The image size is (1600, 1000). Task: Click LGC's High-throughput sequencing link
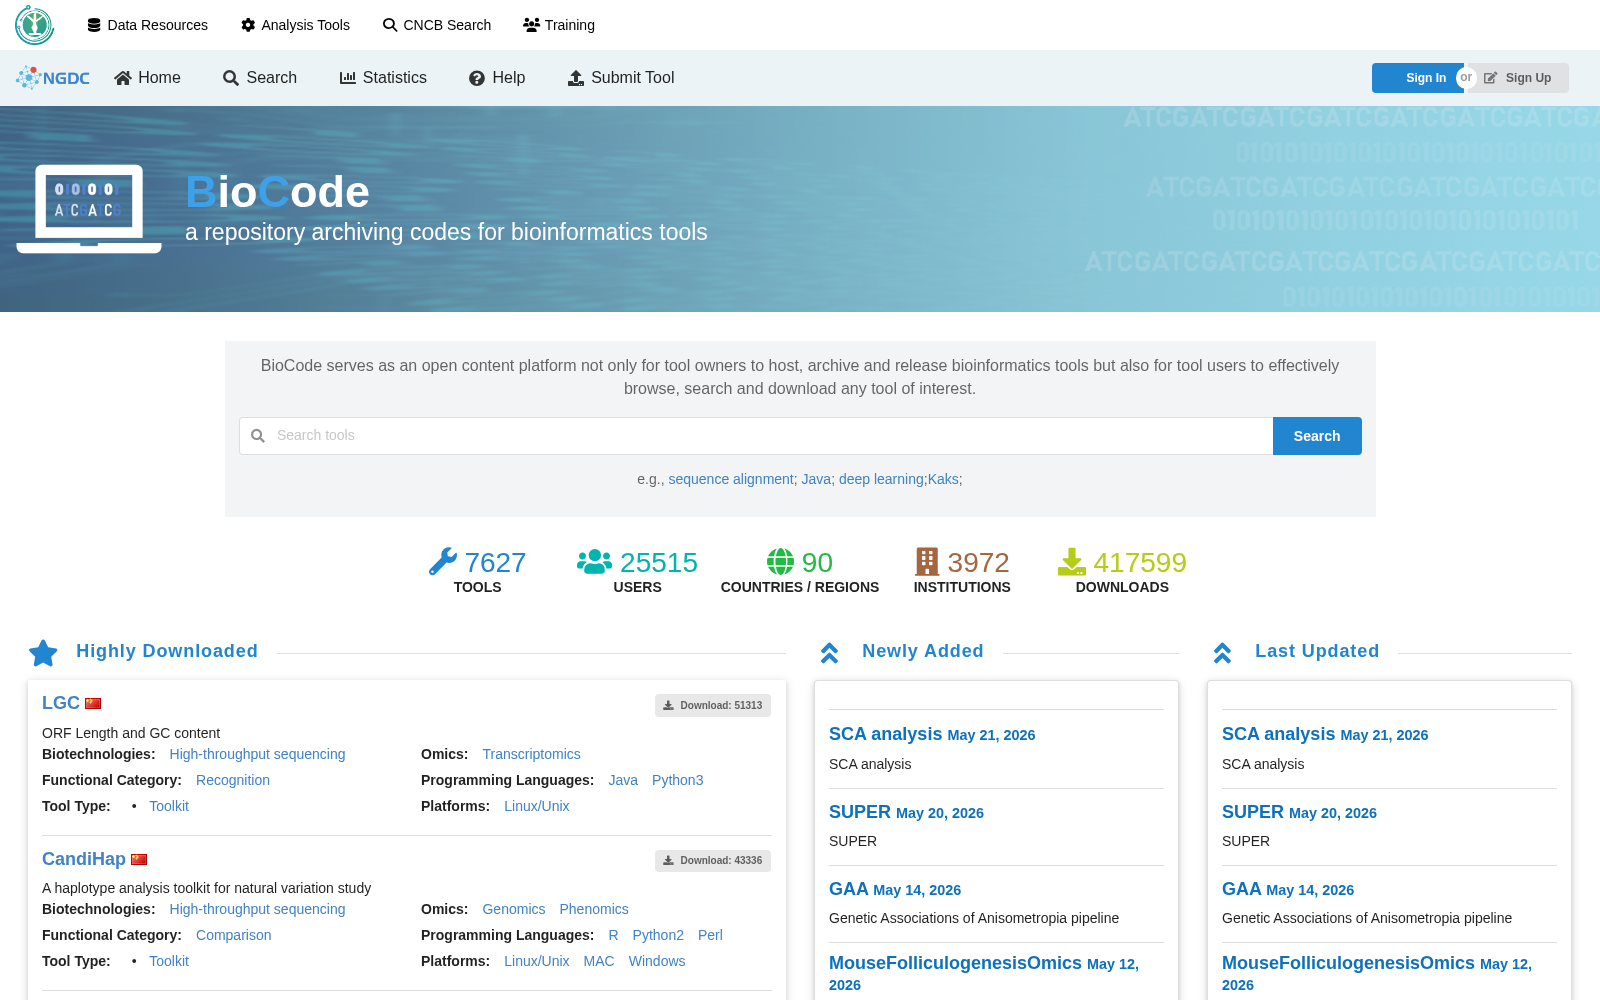(x=257, y=755)
